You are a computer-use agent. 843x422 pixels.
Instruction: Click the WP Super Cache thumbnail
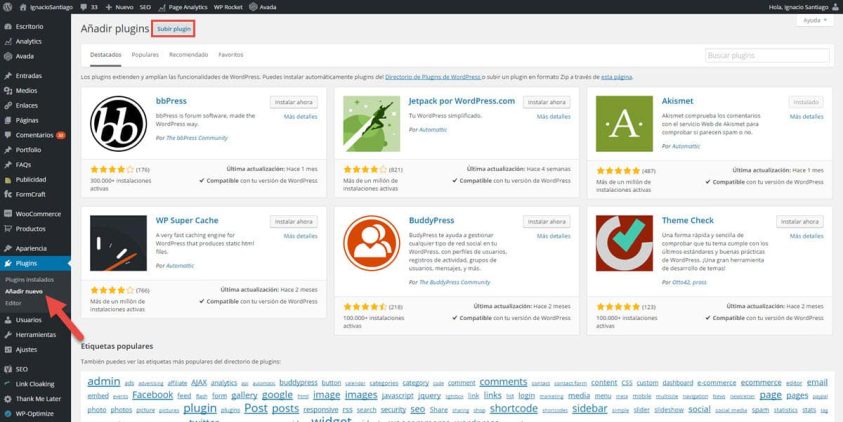[118, 243]
